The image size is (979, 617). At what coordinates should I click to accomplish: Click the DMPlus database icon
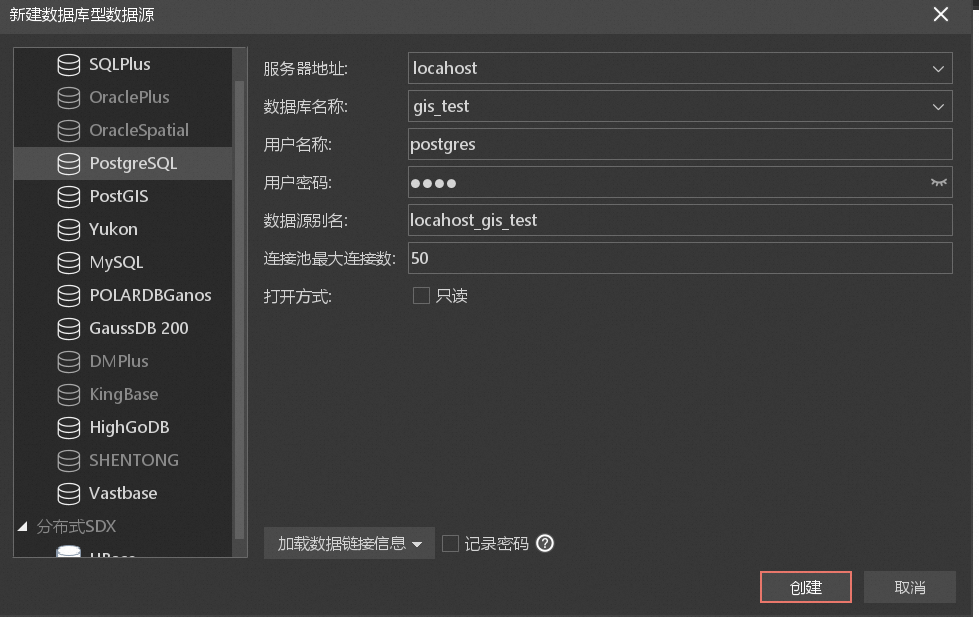click(69, 362)
